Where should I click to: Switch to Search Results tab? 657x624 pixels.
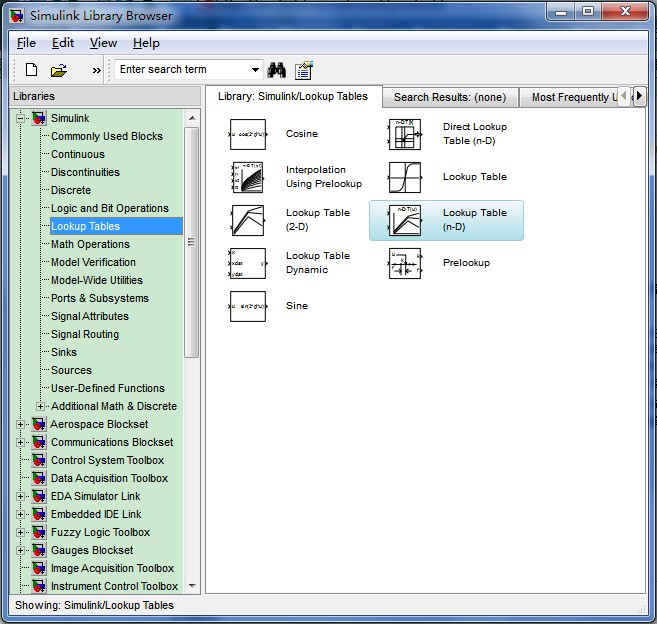450,97
